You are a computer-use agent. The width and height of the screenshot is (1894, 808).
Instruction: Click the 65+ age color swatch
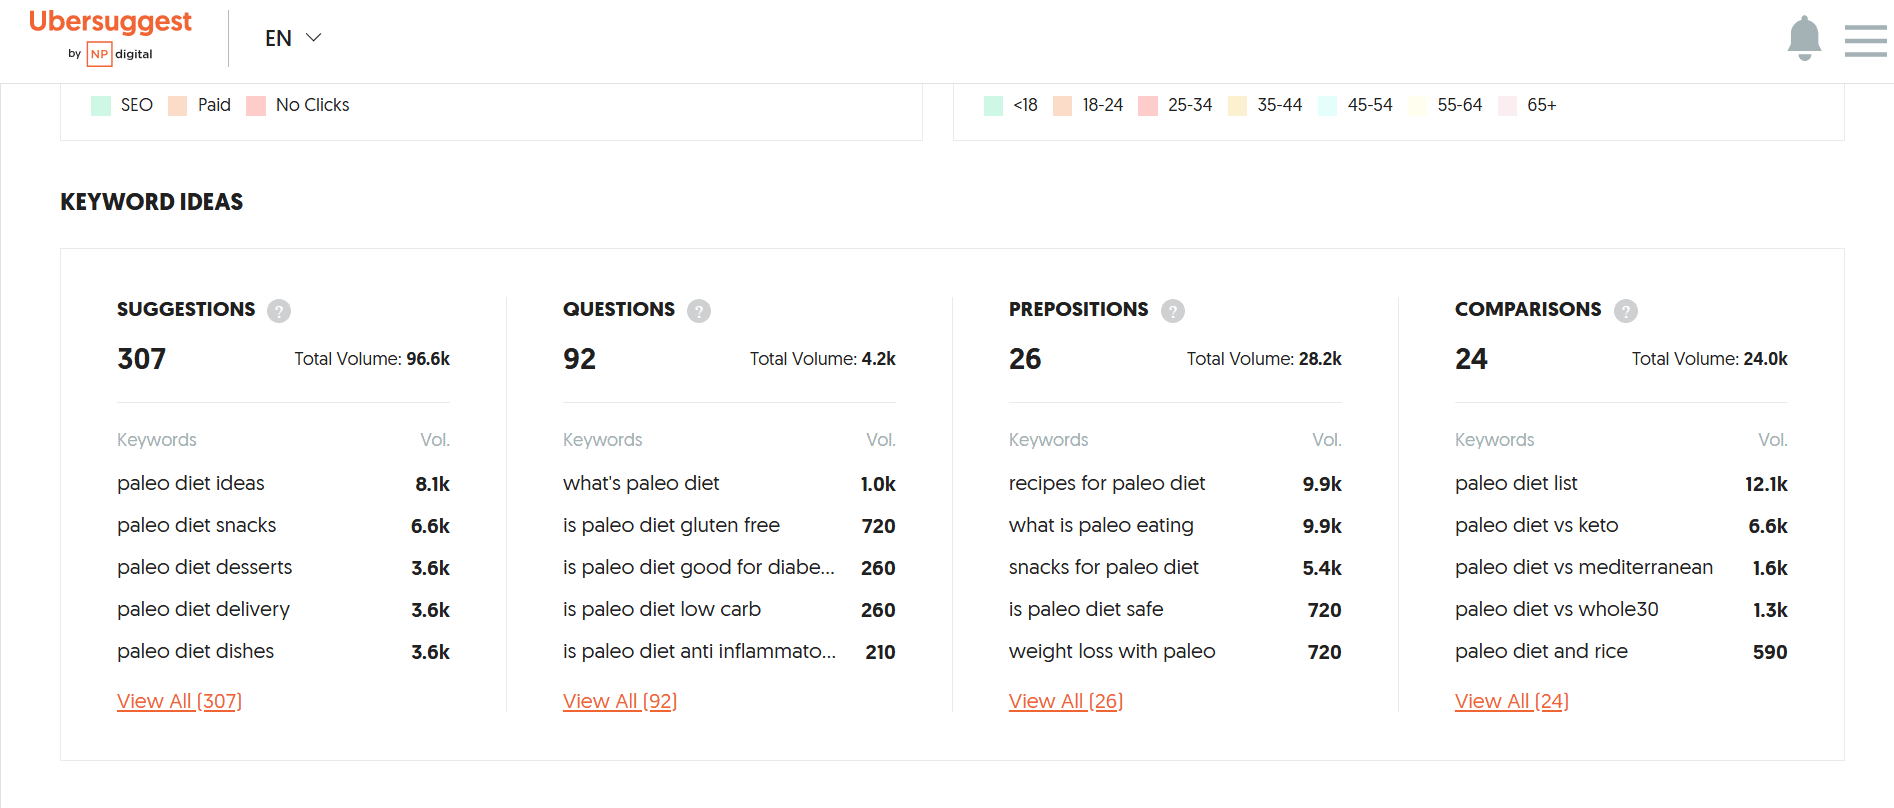pyautogui.click(x=1507, y=104)
